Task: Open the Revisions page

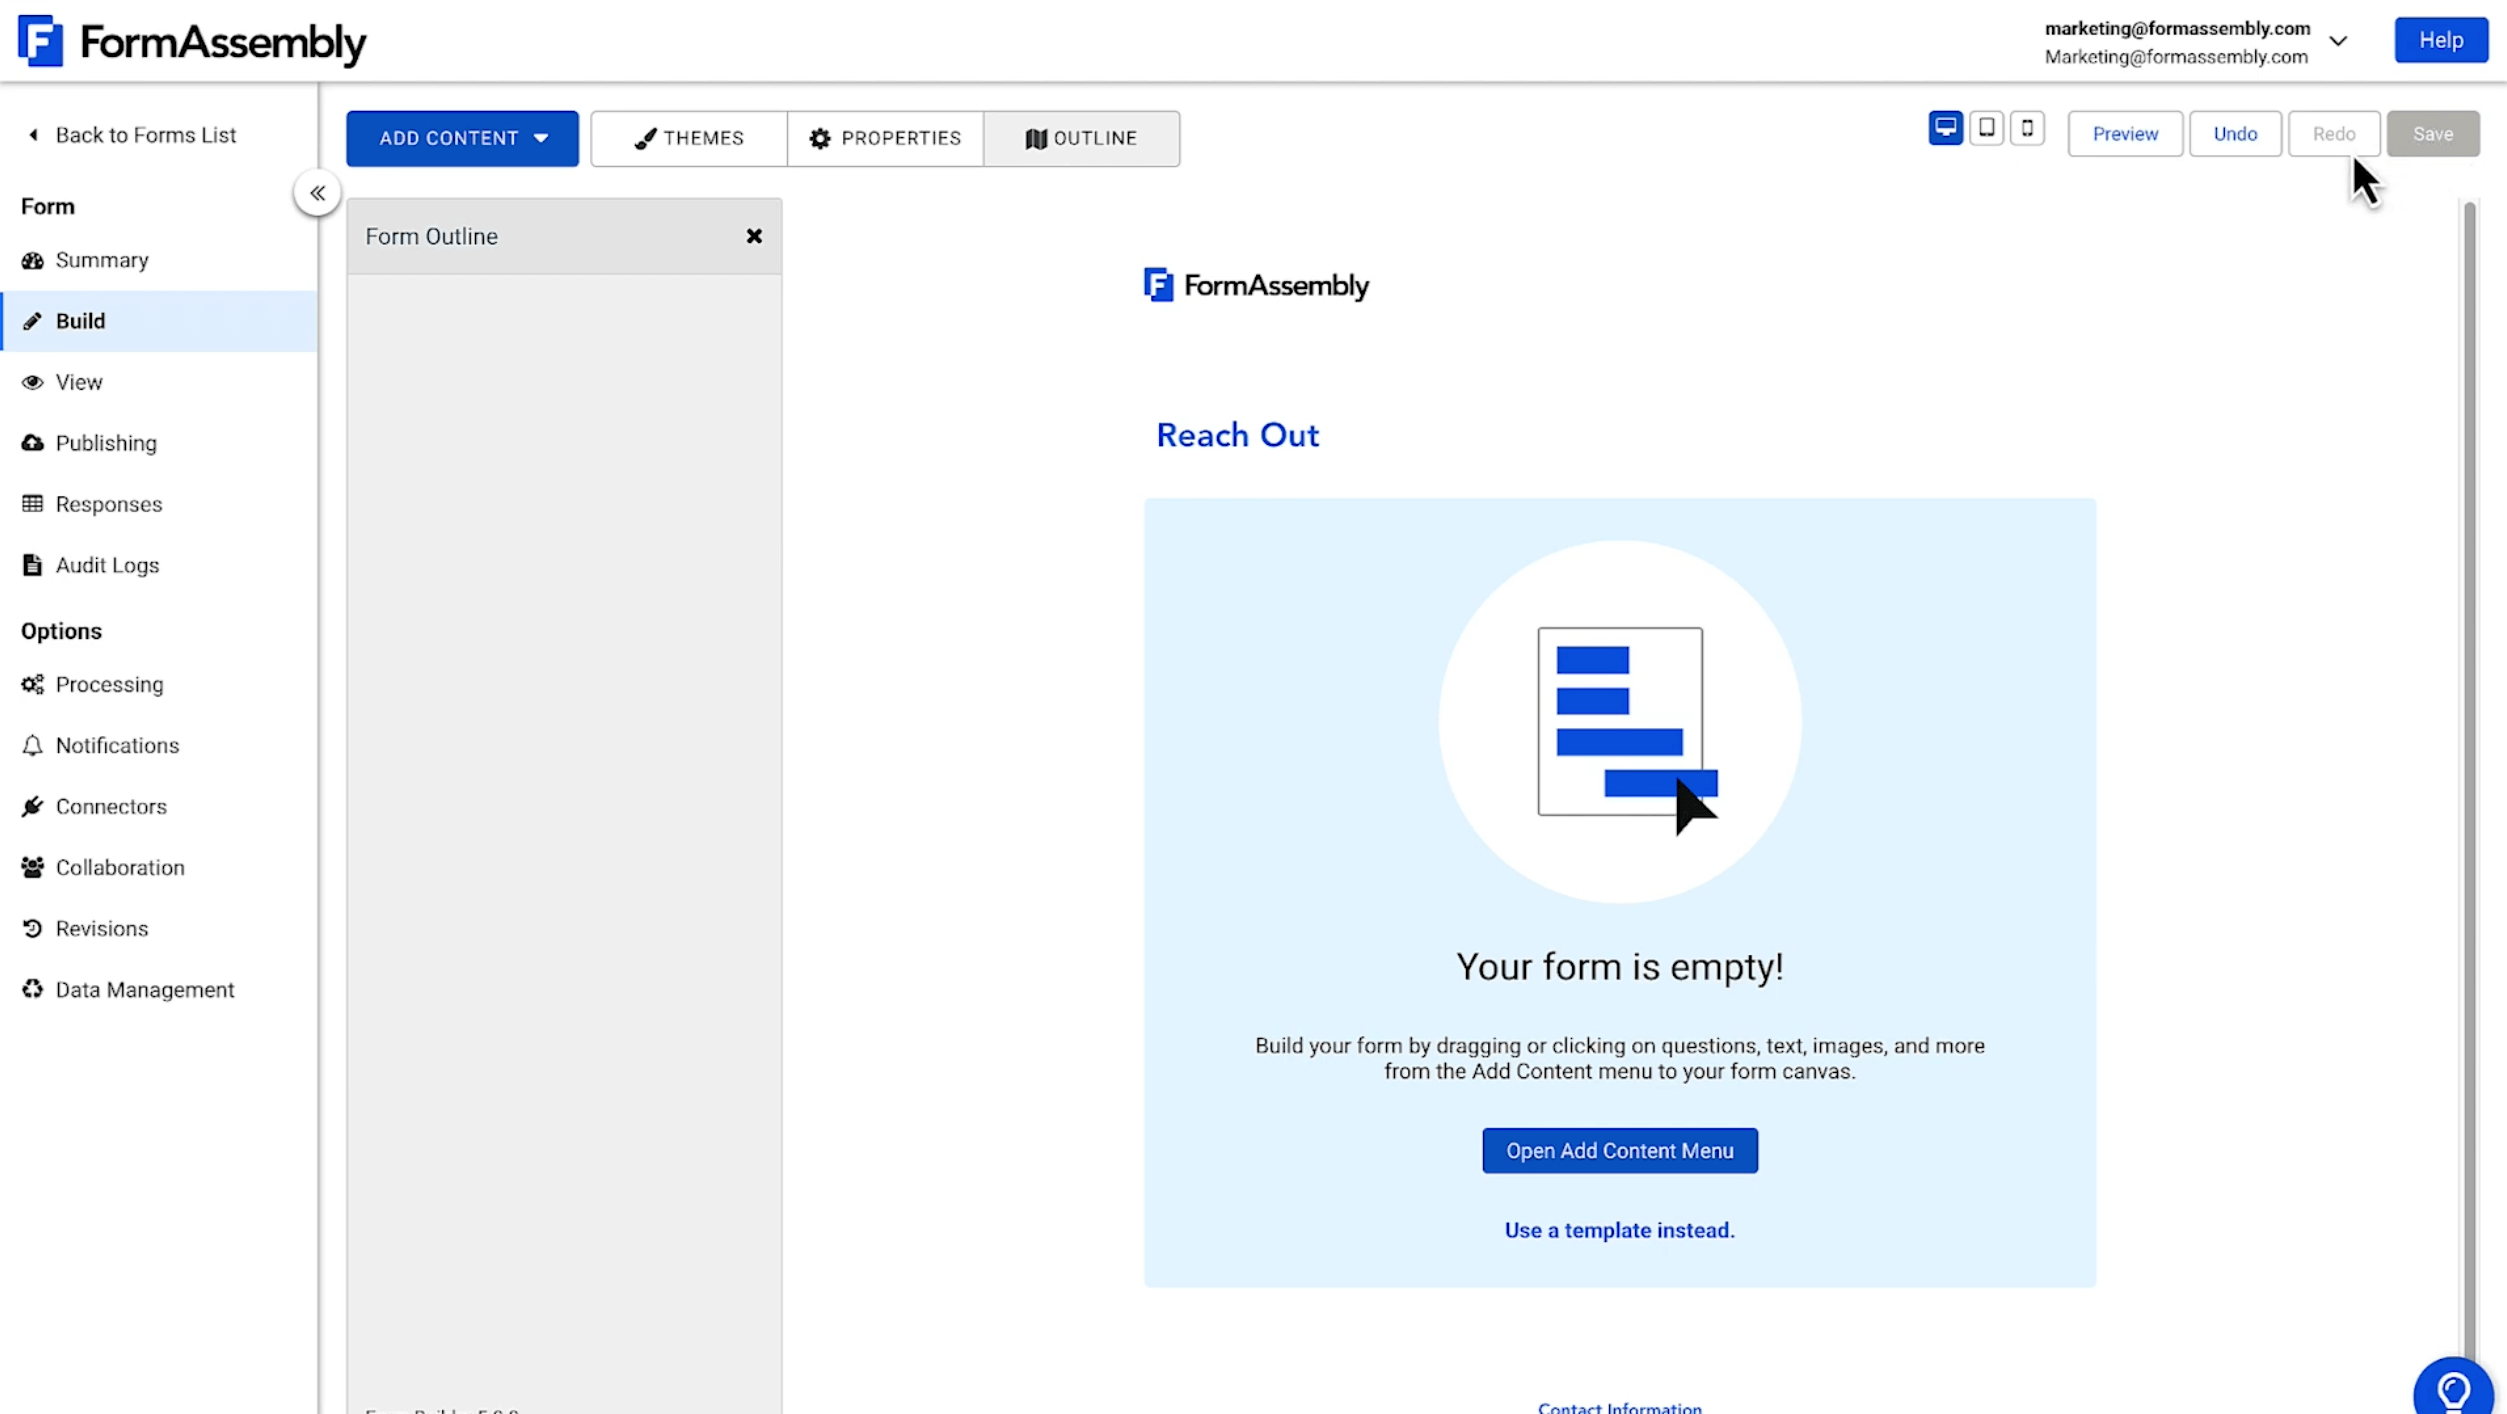Action: coord(101,928)
